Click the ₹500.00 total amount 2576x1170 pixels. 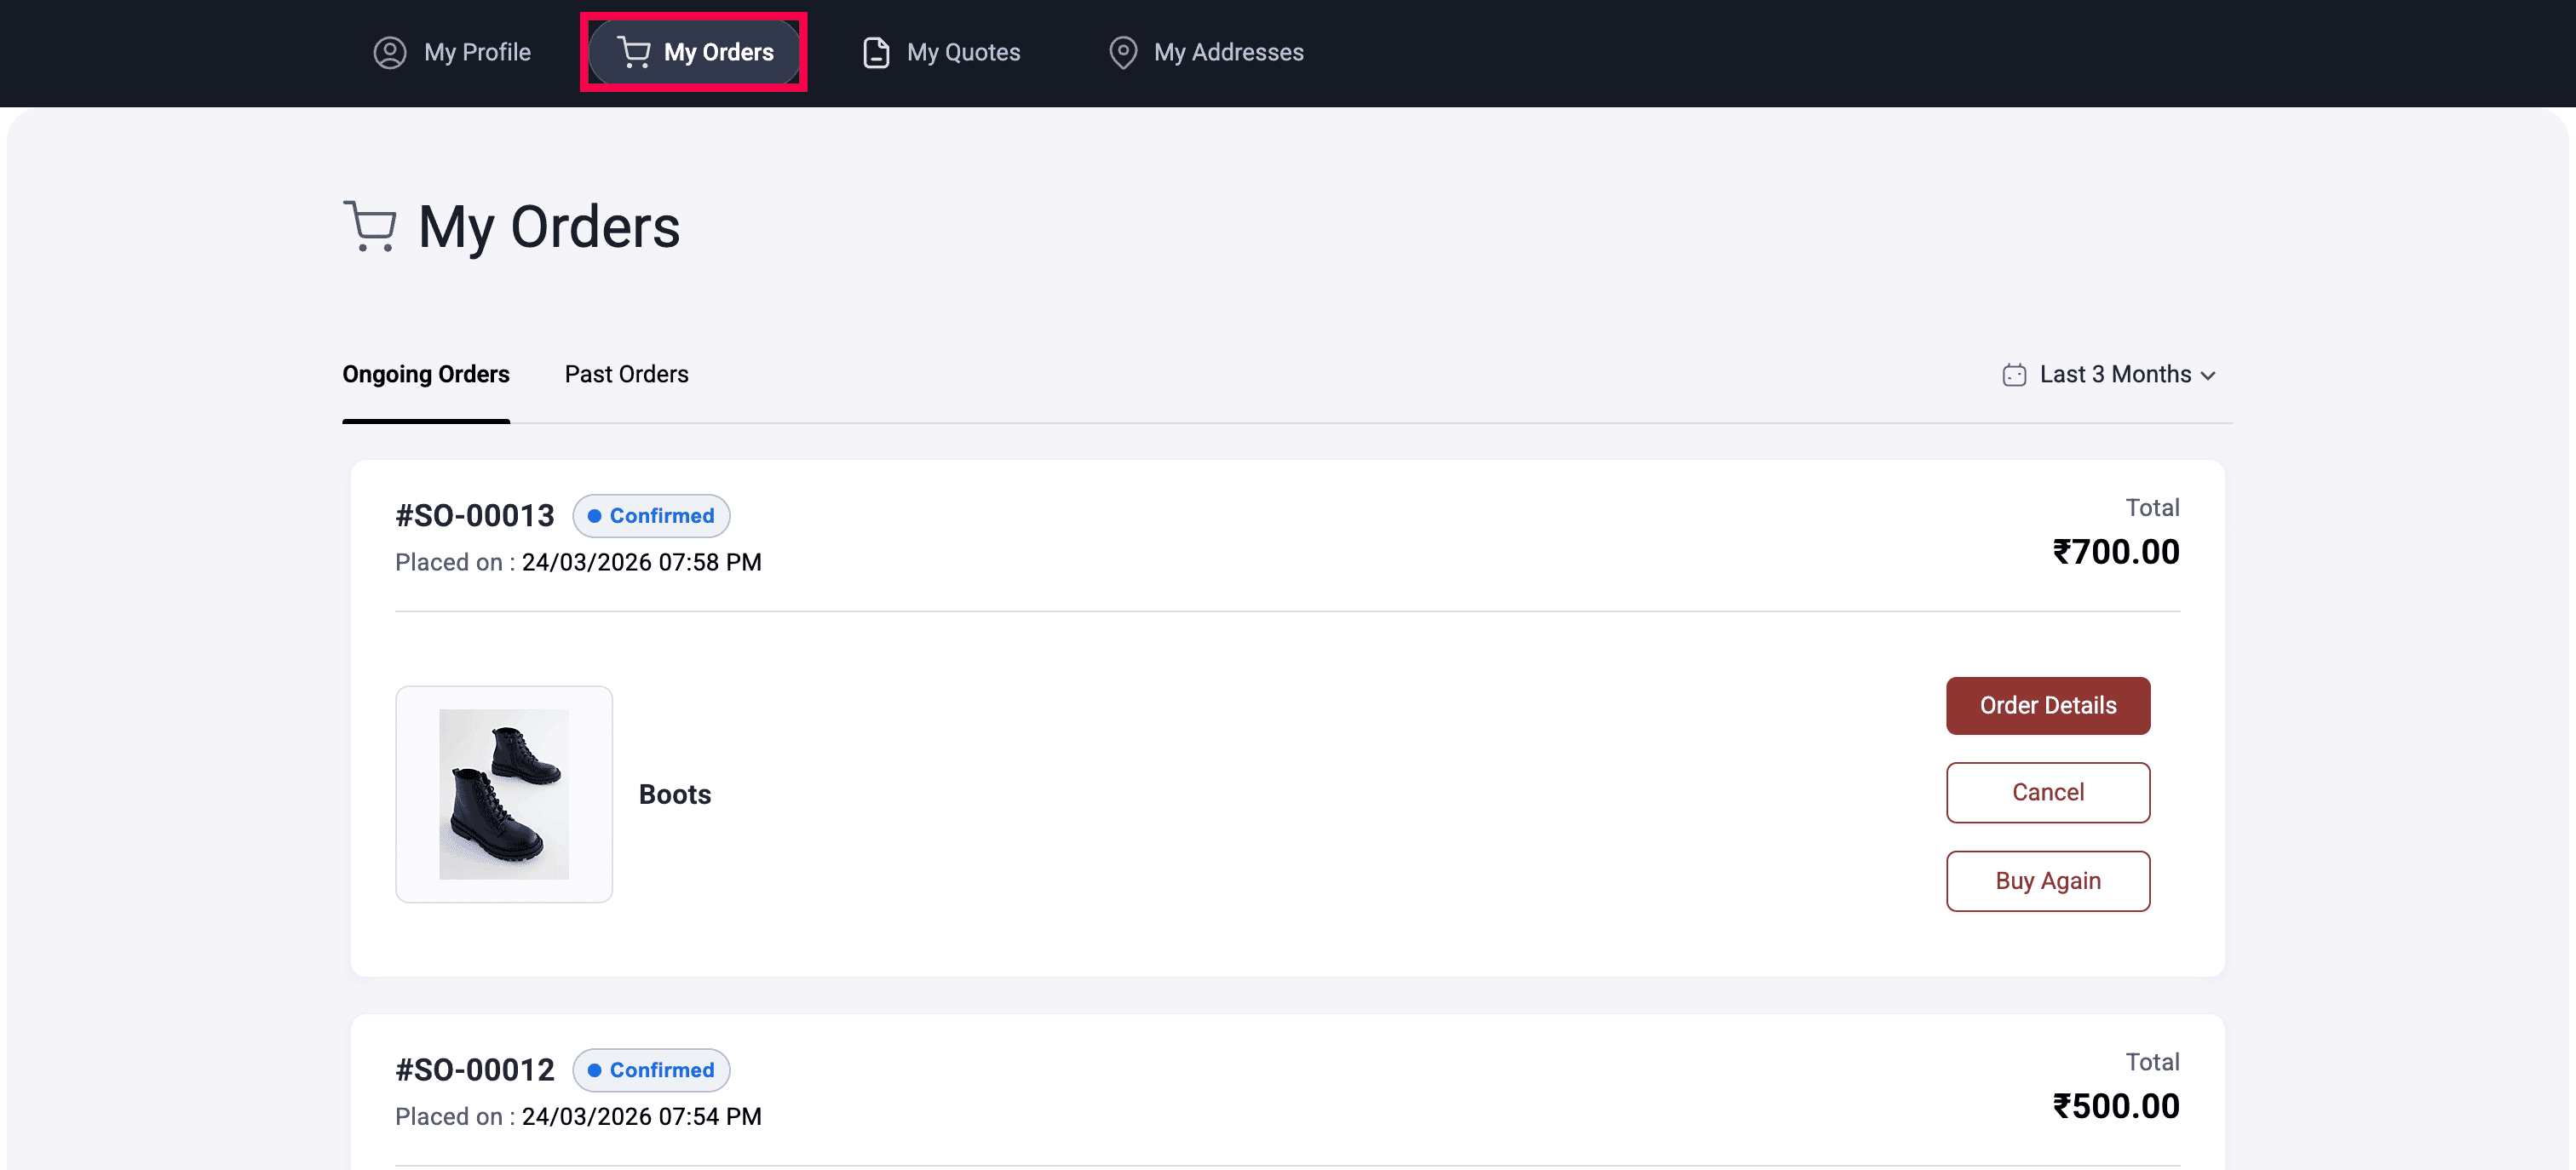coord(2116,1106)
